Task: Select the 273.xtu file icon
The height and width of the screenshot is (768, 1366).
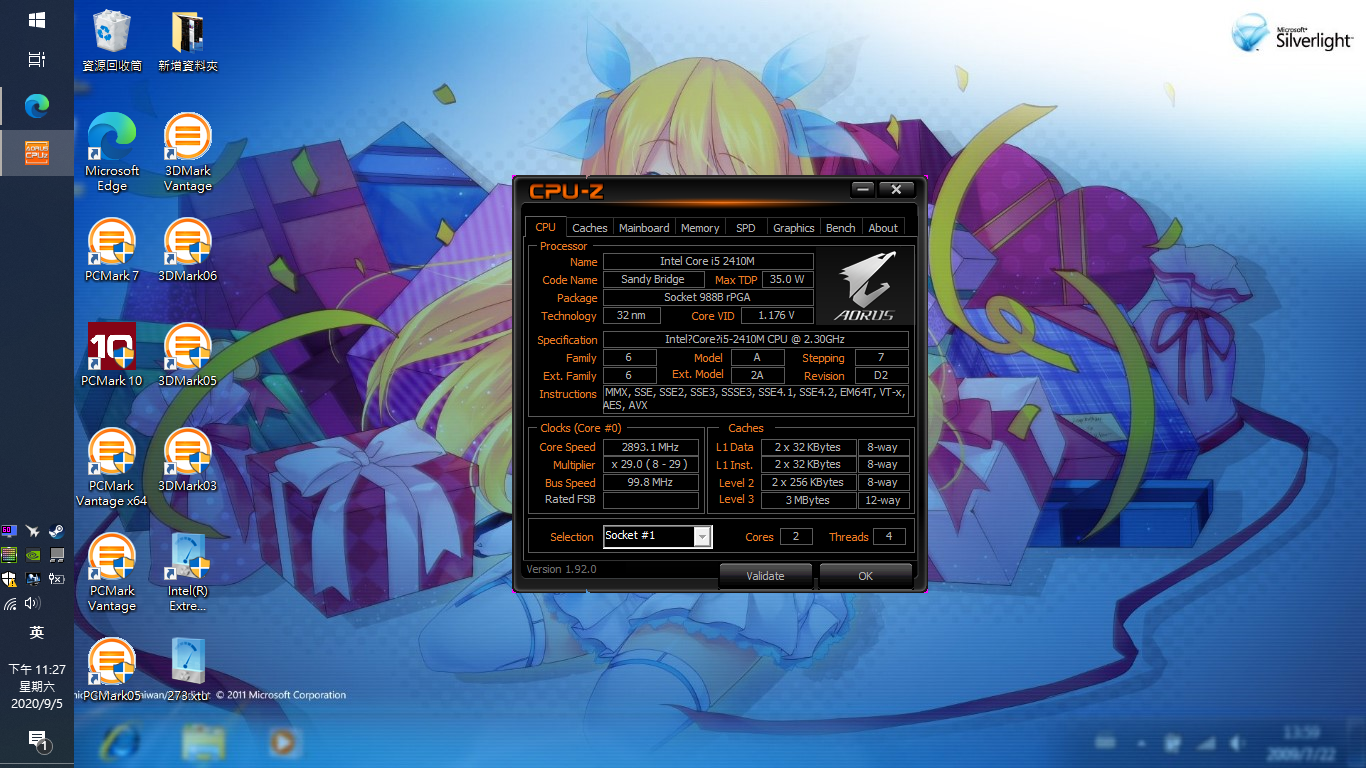Action: 188,670
